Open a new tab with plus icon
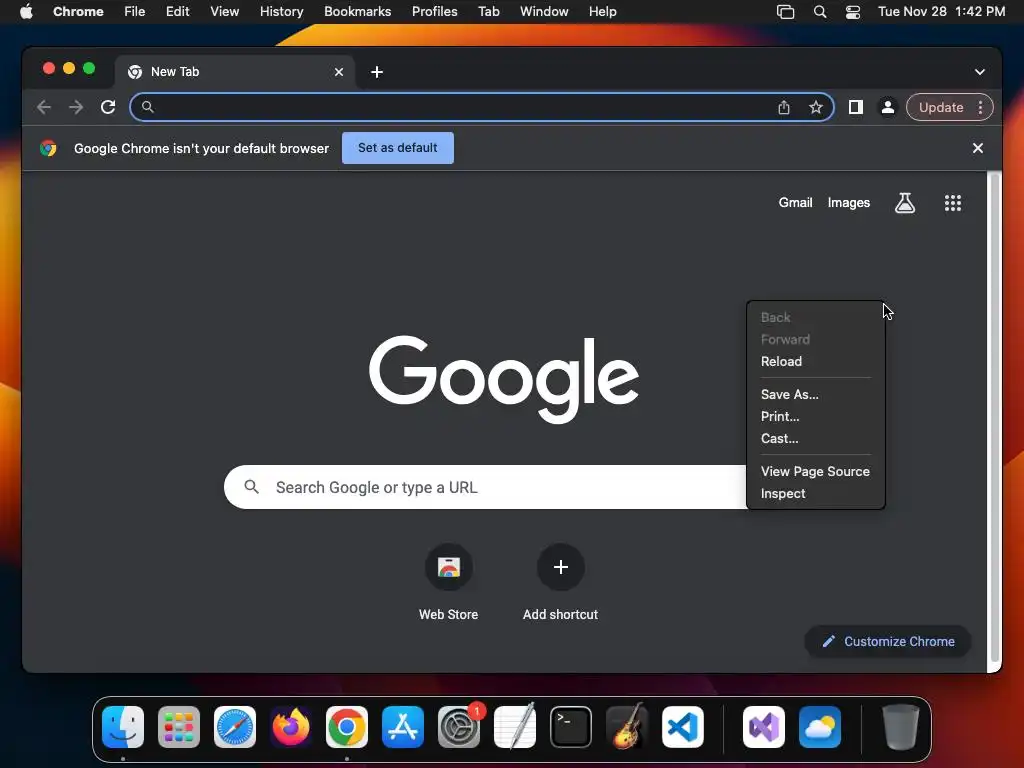This screenshot has width=1024, height=768. pos(377,72)
